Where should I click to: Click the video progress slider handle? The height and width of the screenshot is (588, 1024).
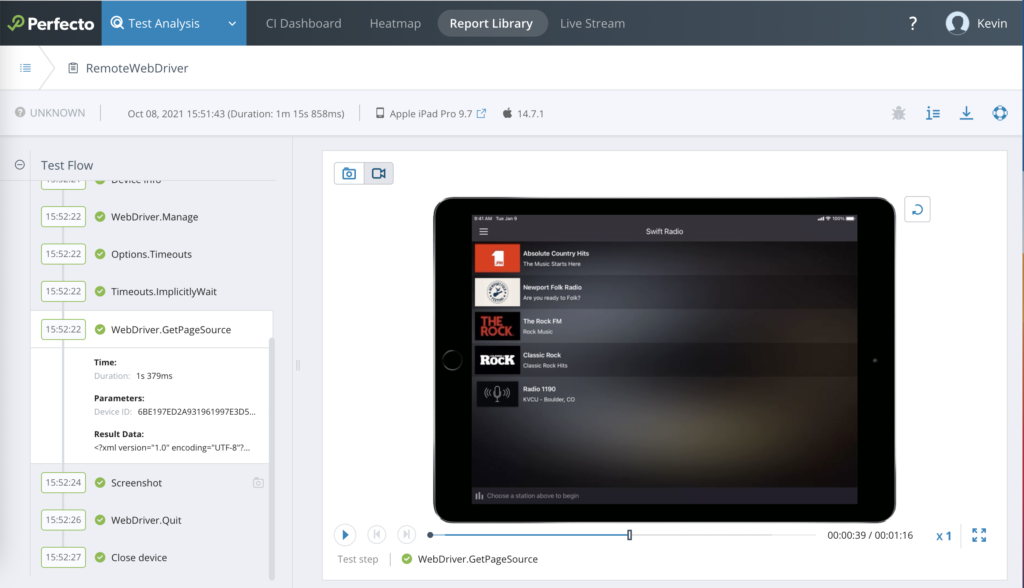tap(630, 535)
